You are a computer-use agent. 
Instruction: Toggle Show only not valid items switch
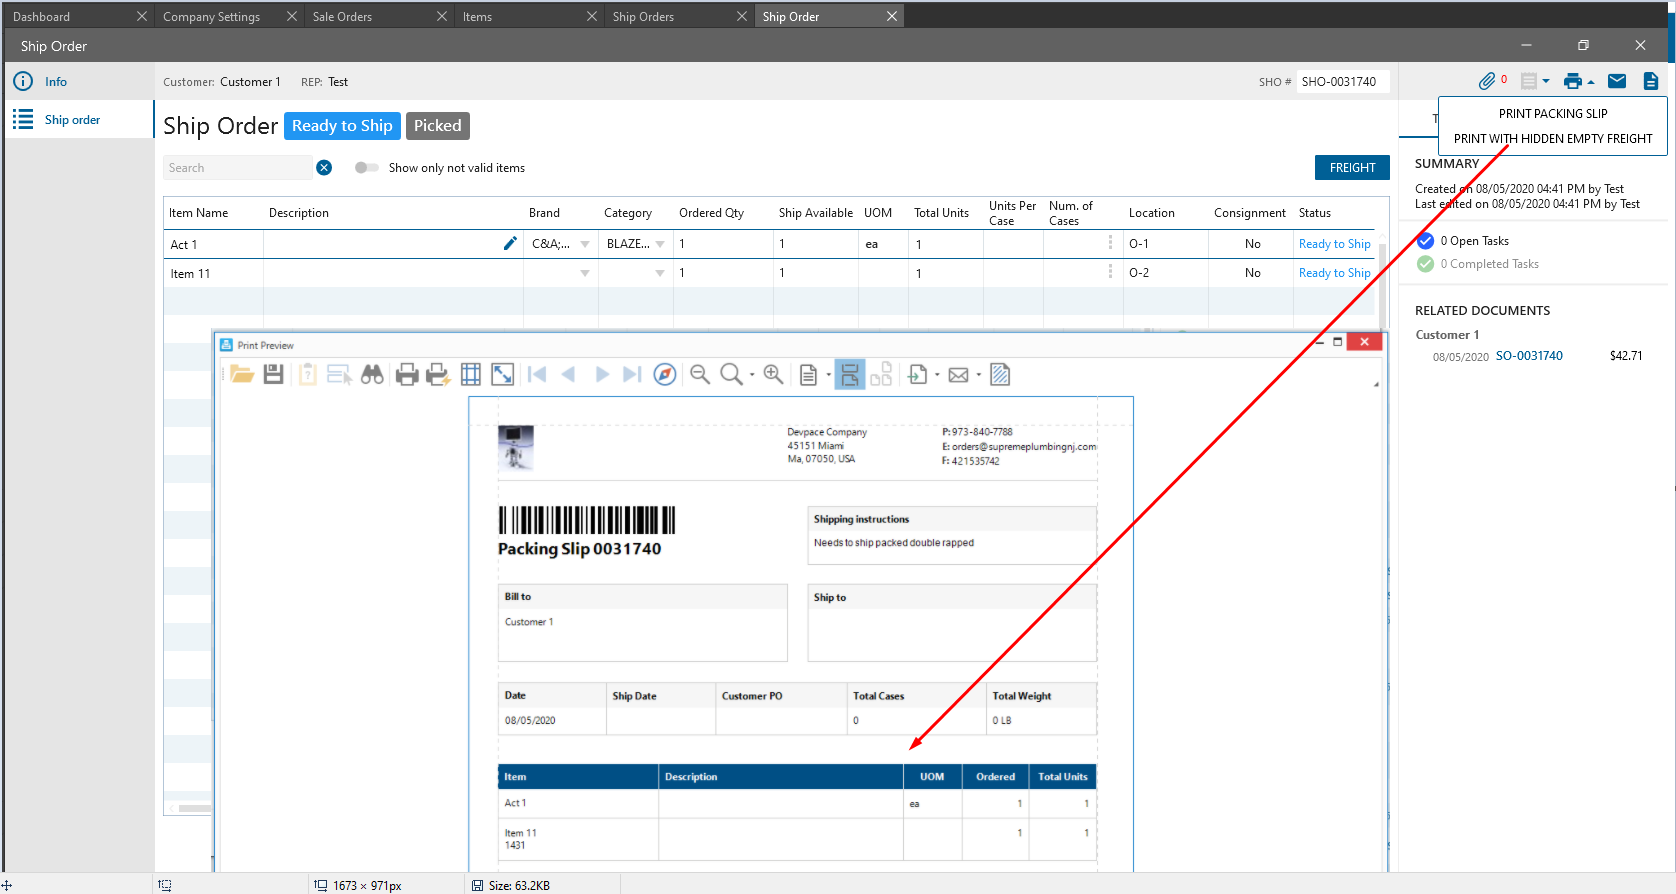tap(366, 168)
